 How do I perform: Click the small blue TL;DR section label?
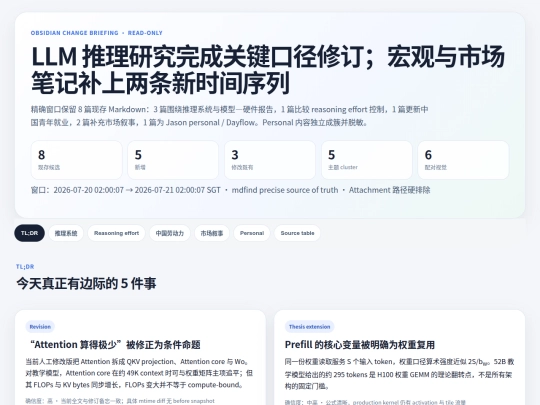(x=25, y=267)
